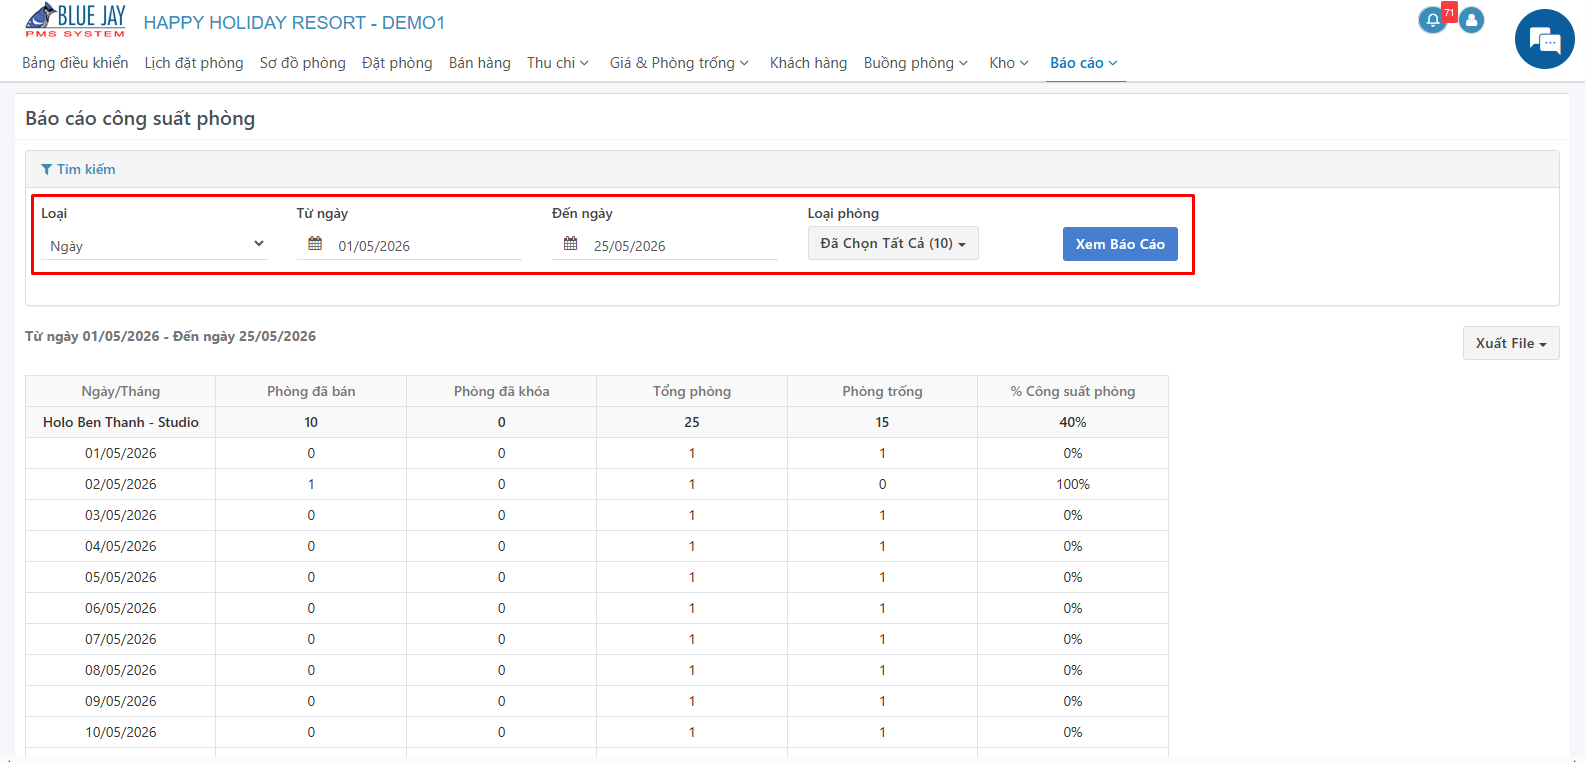The image size is (1586, 762).
Task: Click the 04/05/2026 date cell
Action: [x=121, y=546]
